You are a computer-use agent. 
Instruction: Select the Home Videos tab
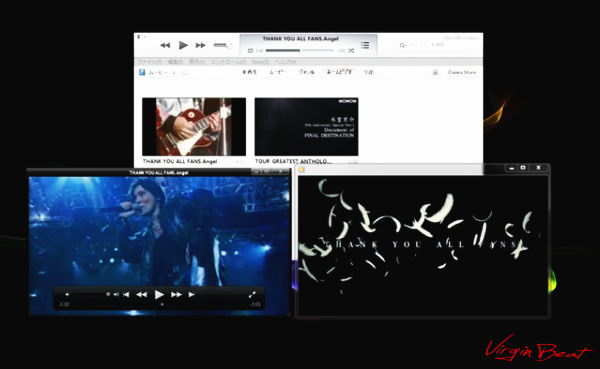[338, 72]
